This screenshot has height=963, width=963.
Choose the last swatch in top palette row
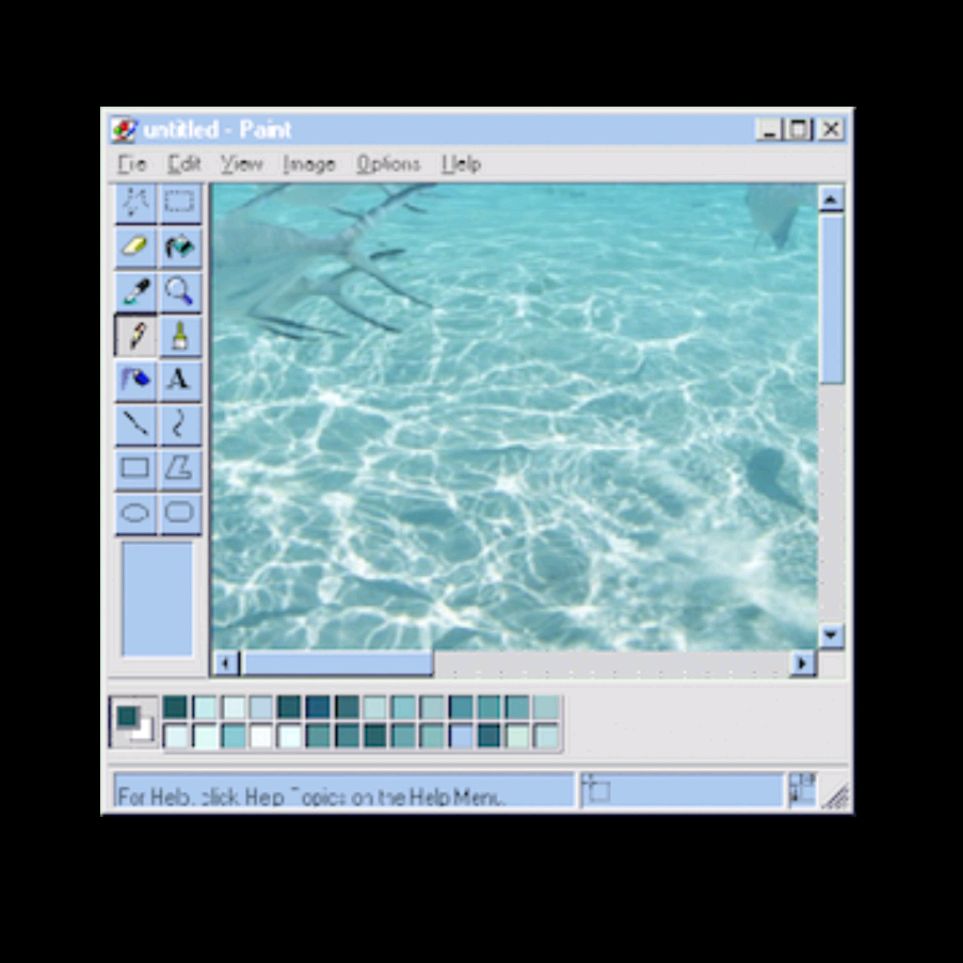546,707
